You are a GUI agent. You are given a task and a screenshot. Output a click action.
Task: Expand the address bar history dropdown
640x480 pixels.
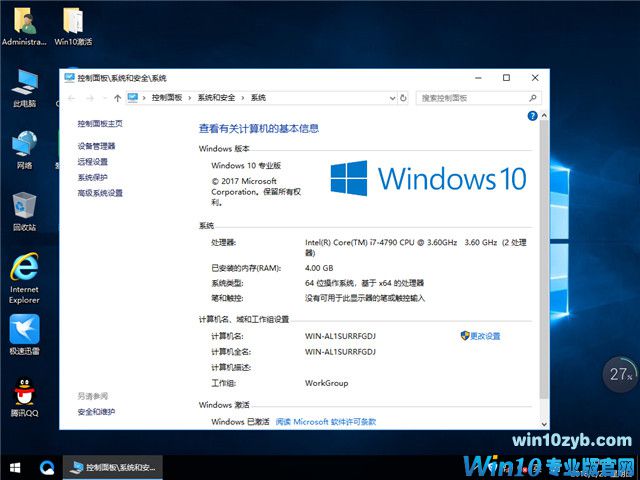(x=390, y=98)
